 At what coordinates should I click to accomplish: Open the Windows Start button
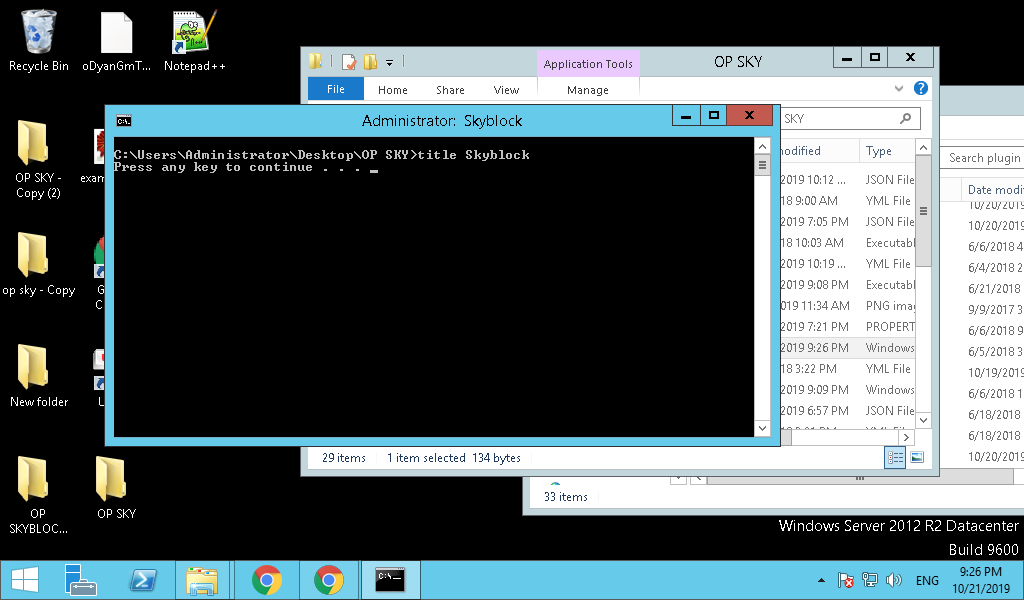(24, 579)
